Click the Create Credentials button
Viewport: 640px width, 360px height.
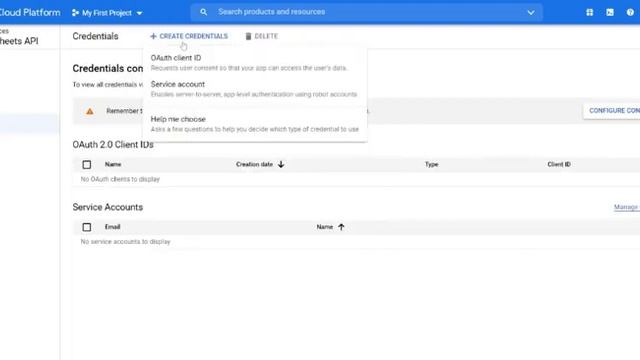[x=189, y=36]
